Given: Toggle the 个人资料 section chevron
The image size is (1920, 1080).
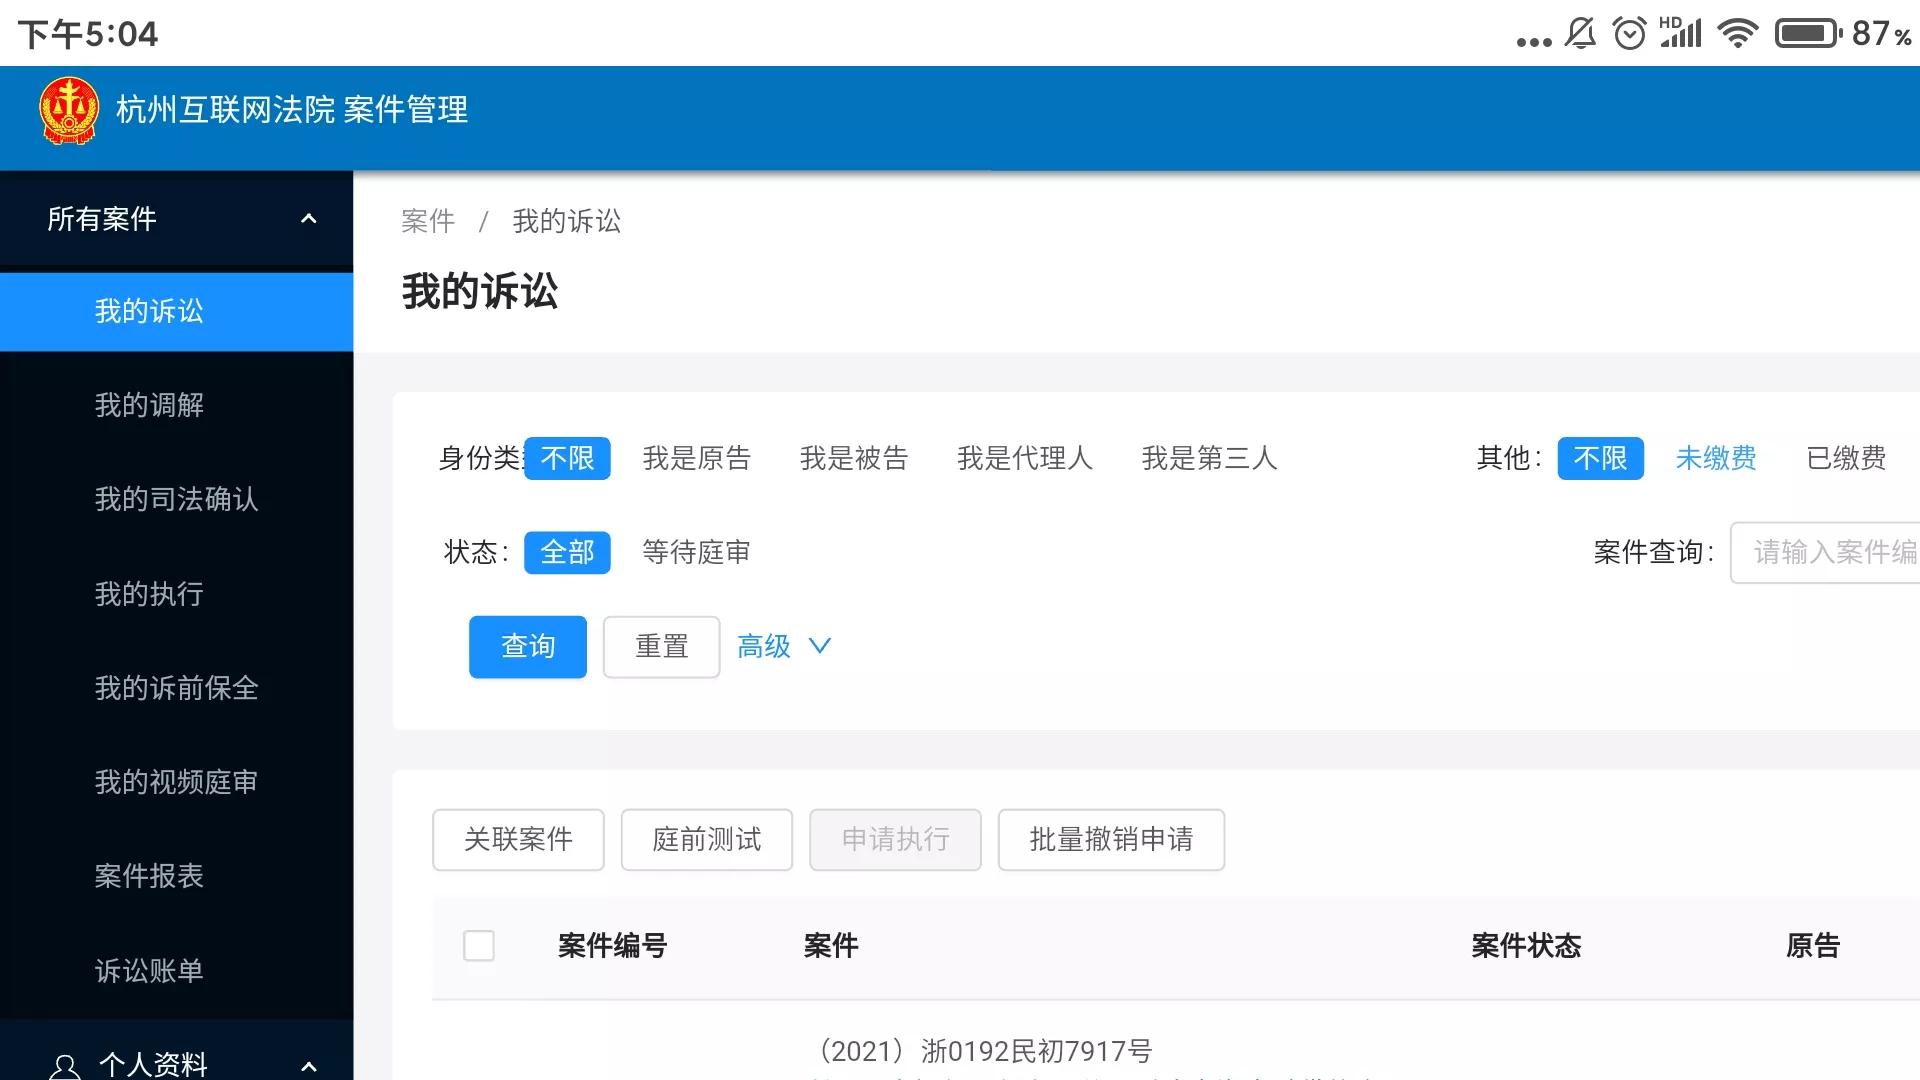Looking at the screenshot, I should pyautogui.click(x=309, y=1066).
